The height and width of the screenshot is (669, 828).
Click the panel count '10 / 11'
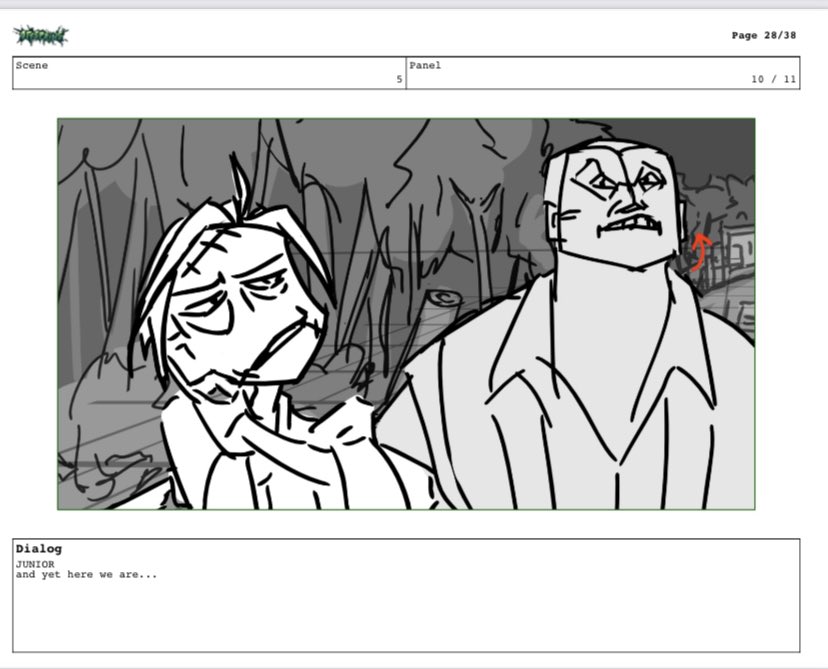(774, 79)
